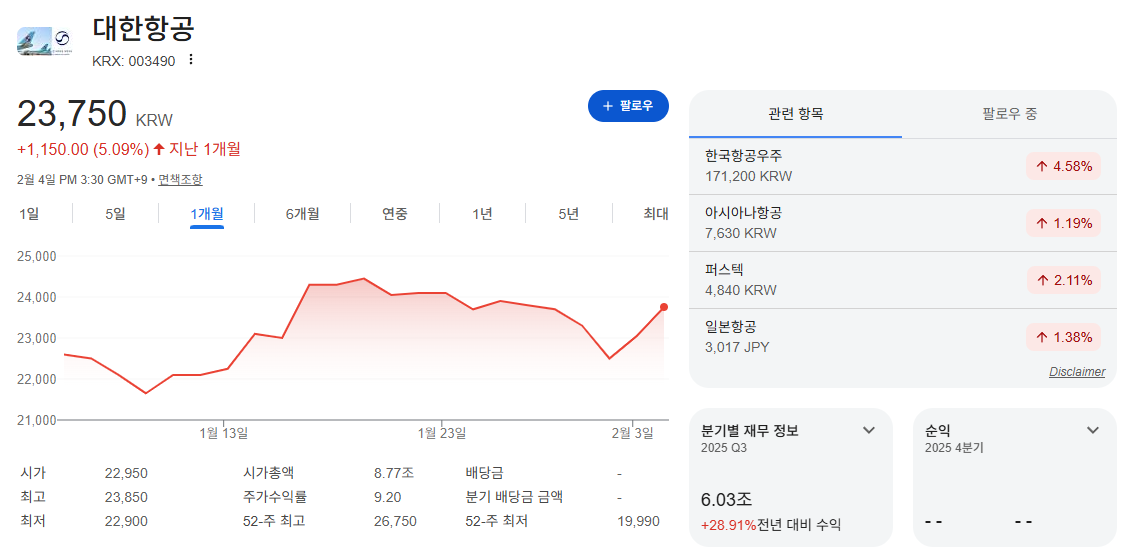Image resolution: width=1128 pixels, height=560 pixels.
Task: Open the 관련 항목 tab
Action: point(796,114)
